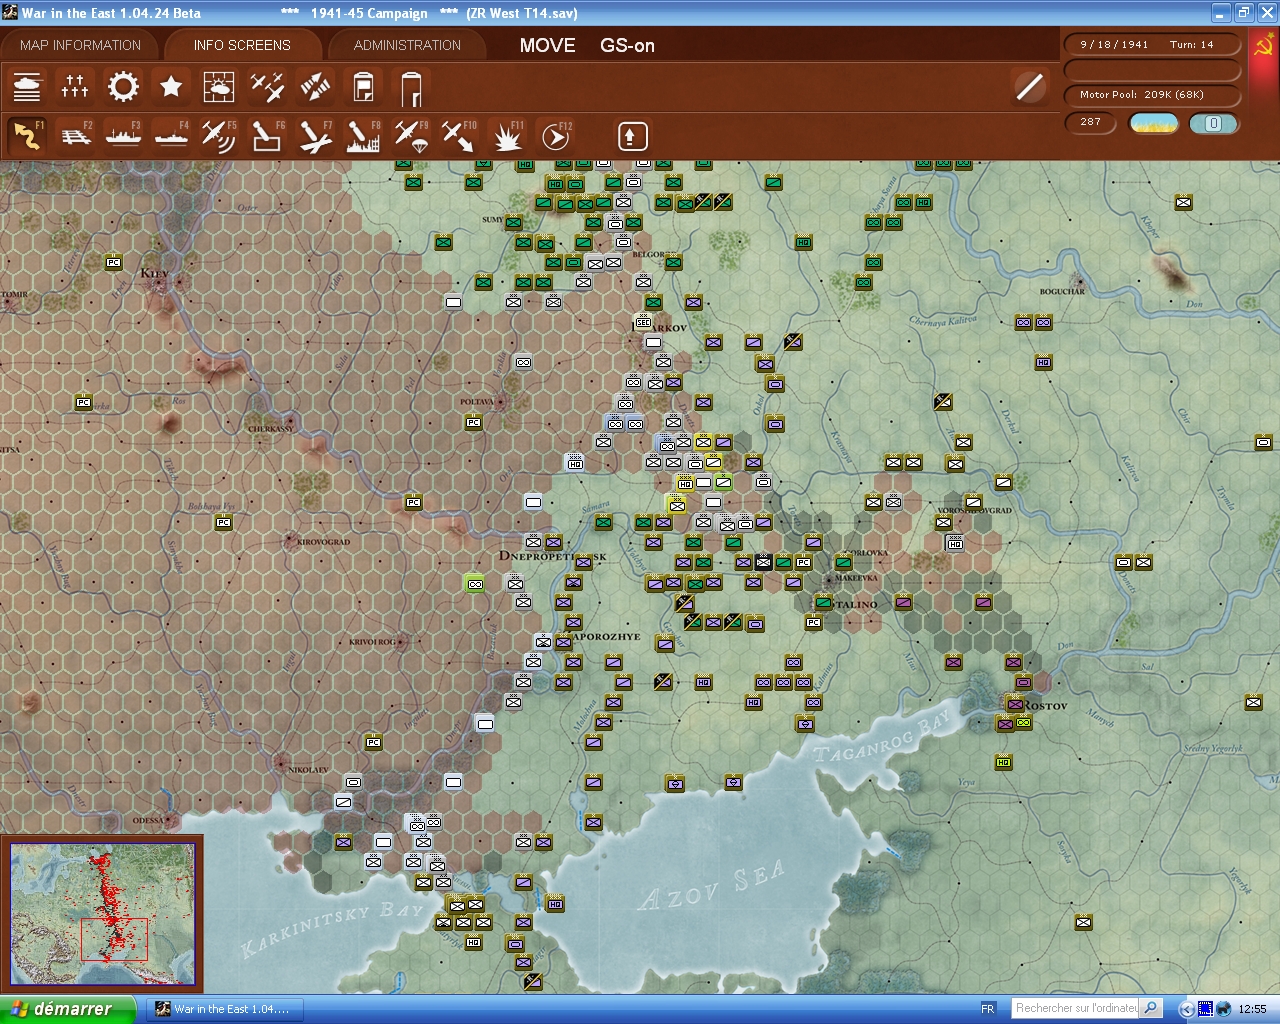Click the Soviet hammer and sickle flag
Screen dimensions: 1280x1024
pos(1263,45)
